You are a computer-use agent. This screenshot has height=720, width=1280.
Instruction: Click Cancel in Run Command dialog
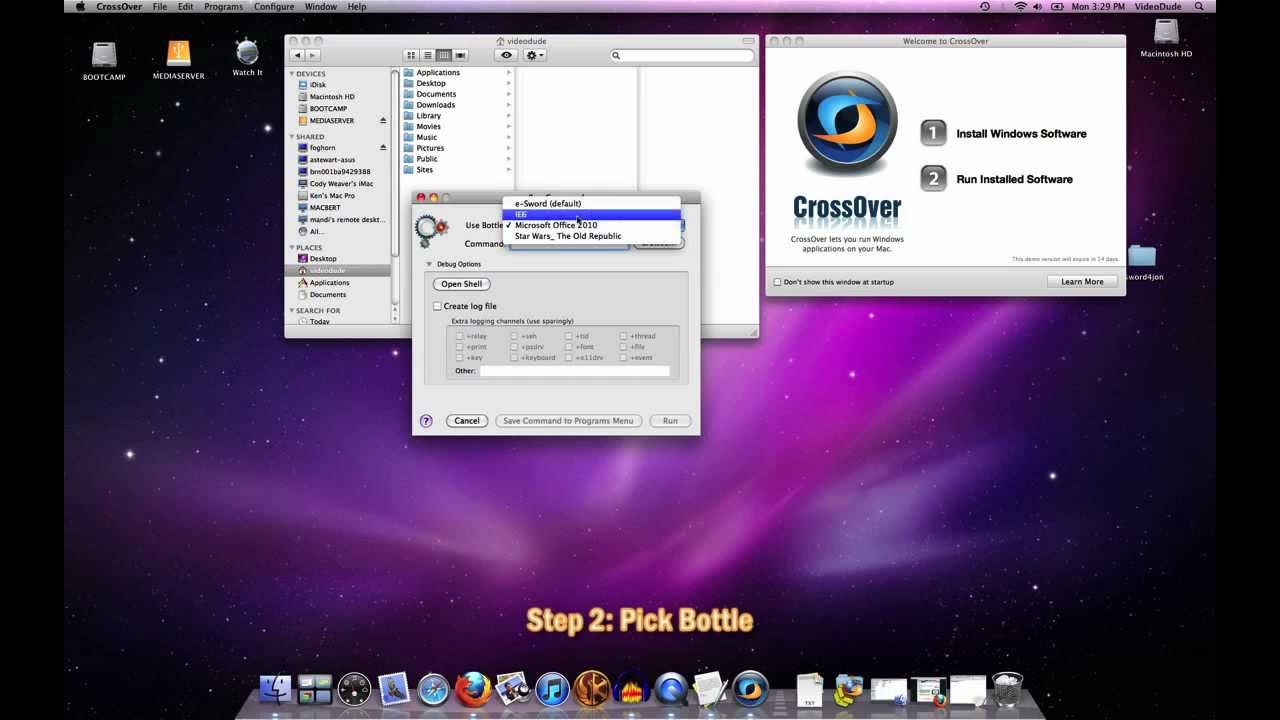click(467, 421)
